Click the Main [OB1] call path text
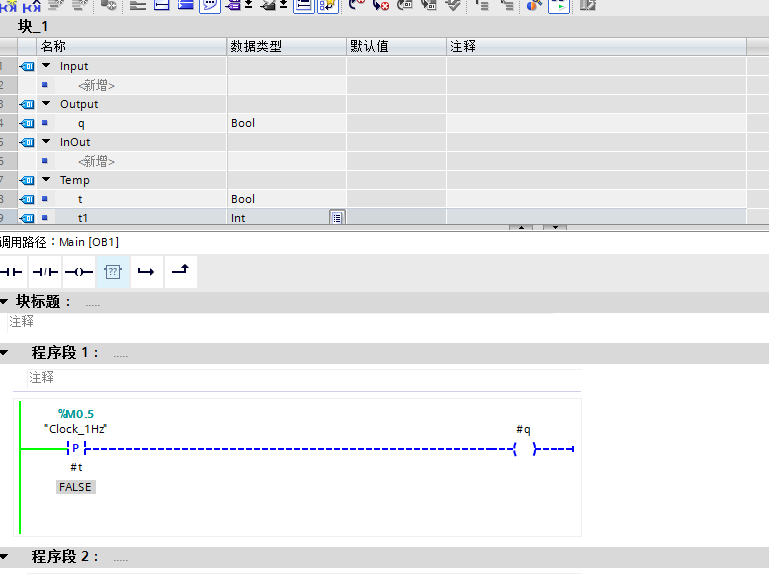Image resolution: width=769 pixels, height=575 pixels. (x=89, y=242)
